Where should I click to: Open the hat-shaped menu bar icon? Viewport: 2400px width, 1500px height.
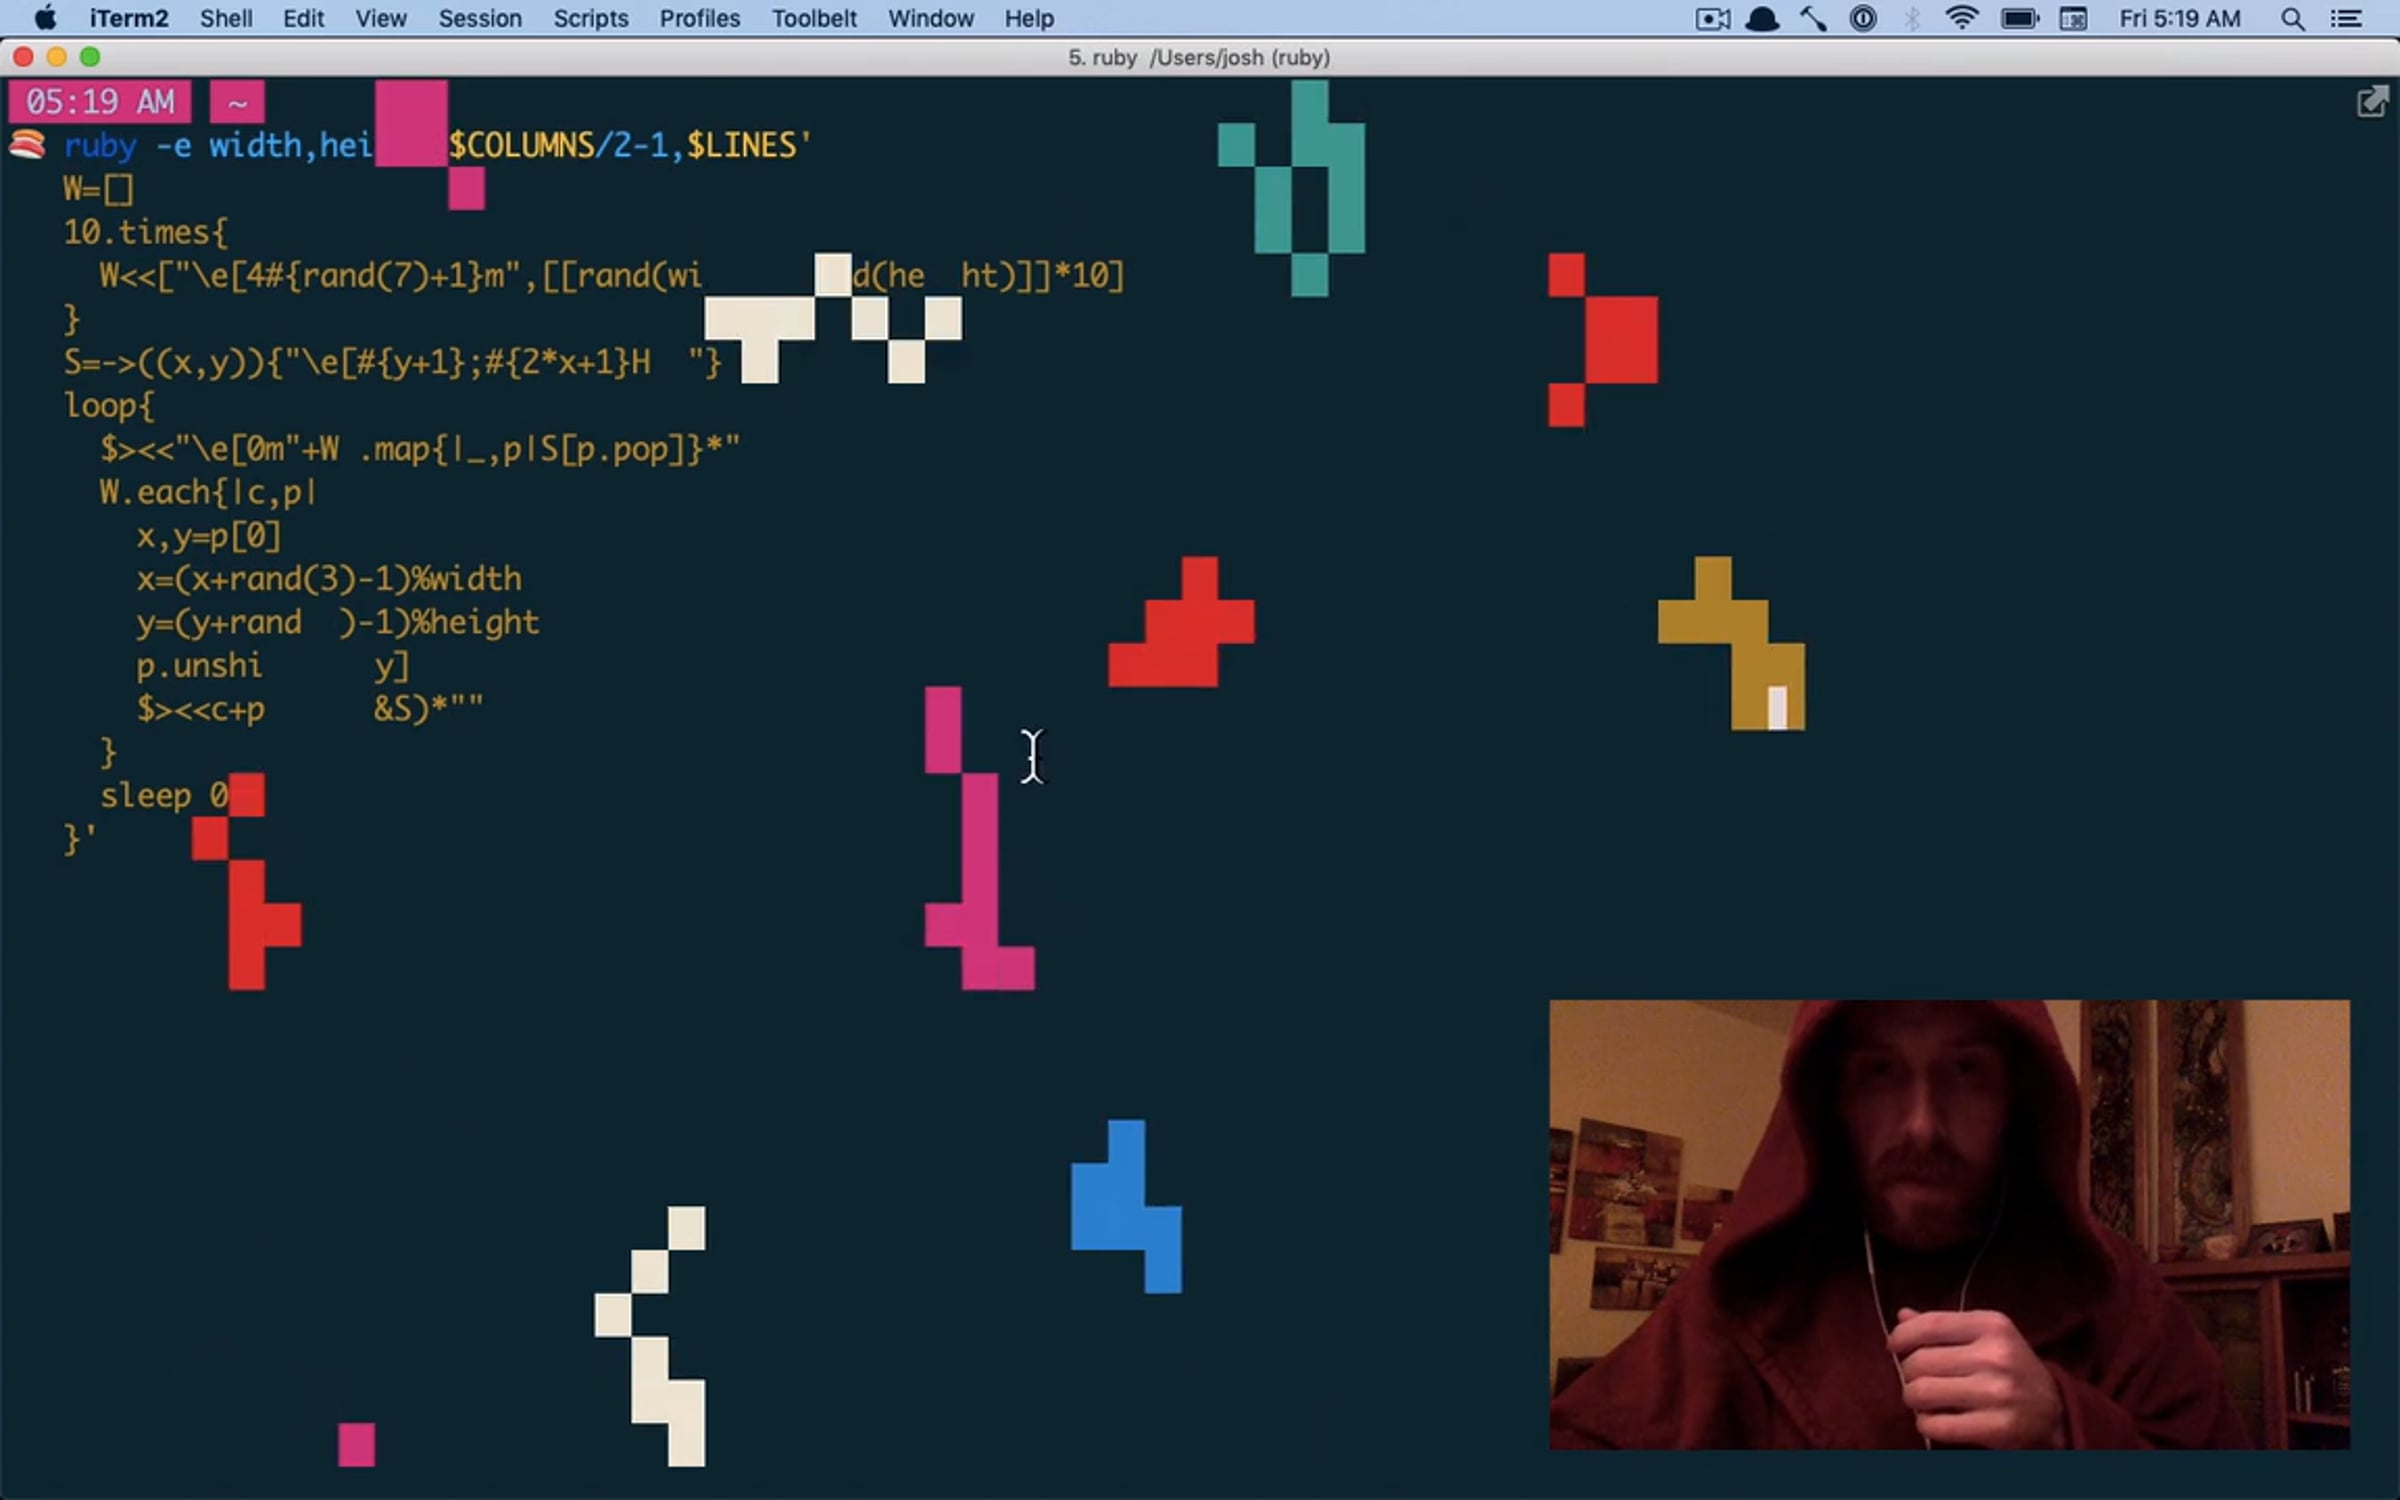point(1762,19)
